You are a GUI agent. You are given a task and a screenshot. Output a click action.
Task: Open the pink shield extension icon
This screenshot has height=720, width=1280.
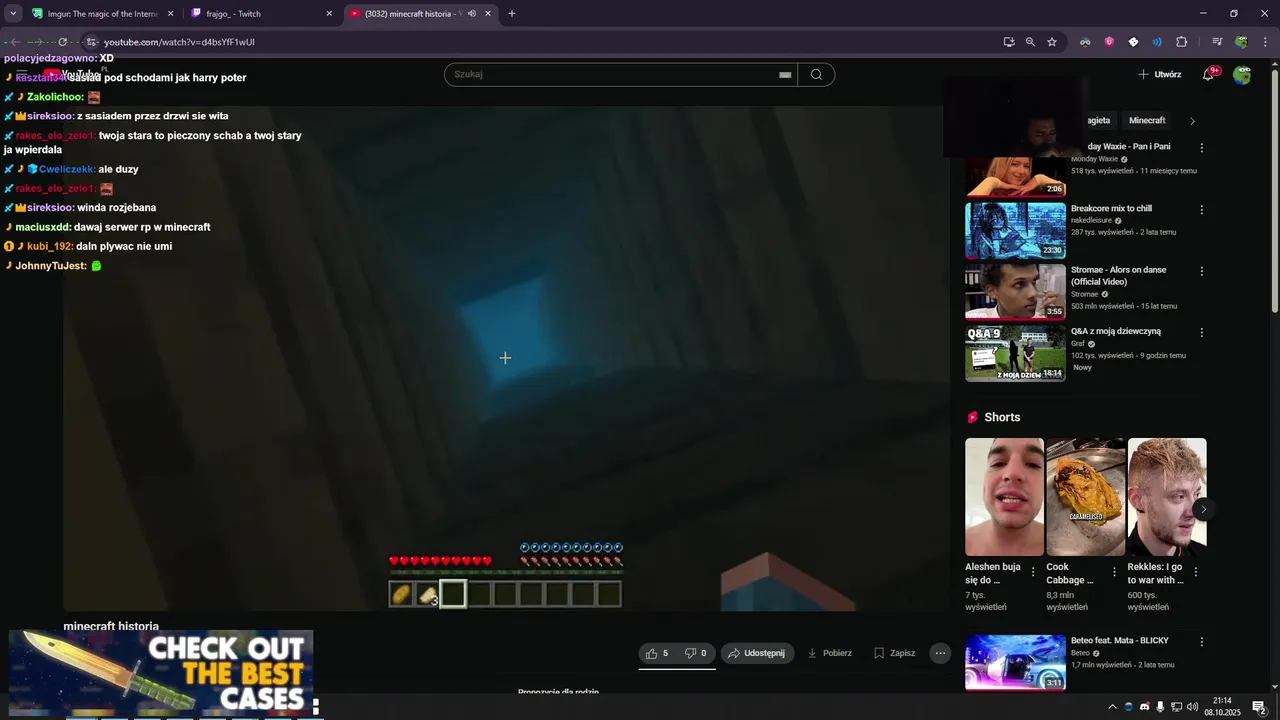(1109, 42)
